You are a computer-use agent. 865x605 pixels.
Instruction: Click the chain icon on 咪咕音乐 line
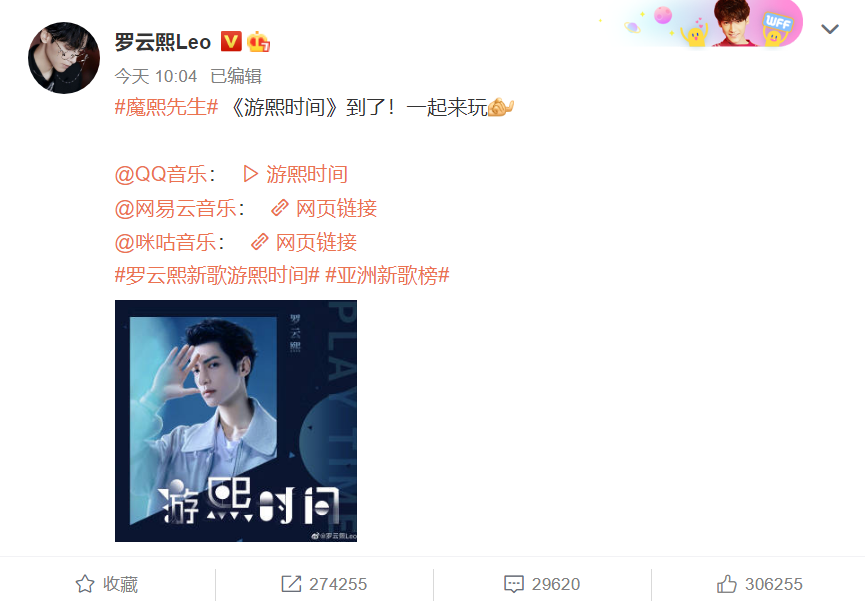[x=259, y=242]
